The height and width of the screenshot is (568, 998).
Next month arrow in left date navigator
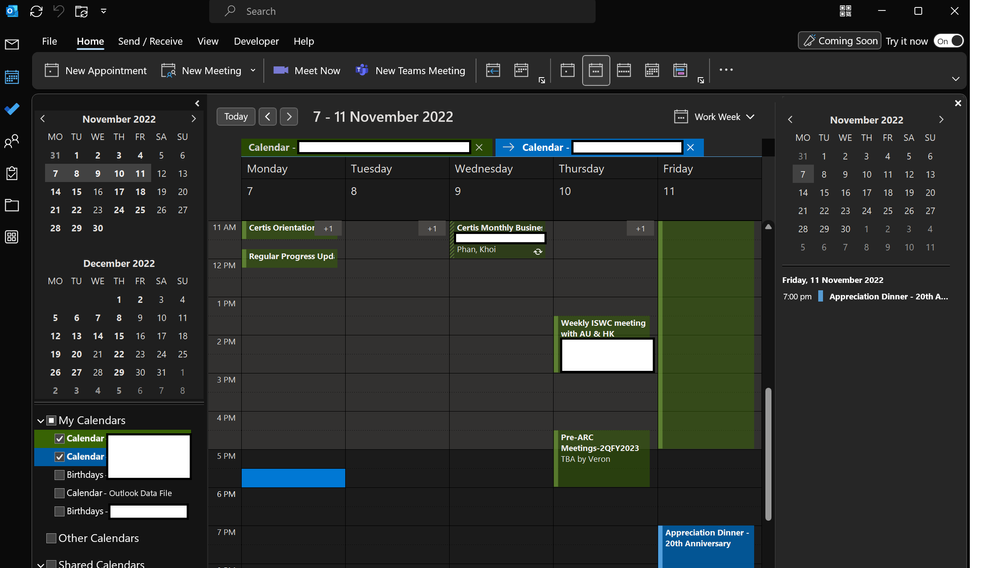(x=194, y=118)
